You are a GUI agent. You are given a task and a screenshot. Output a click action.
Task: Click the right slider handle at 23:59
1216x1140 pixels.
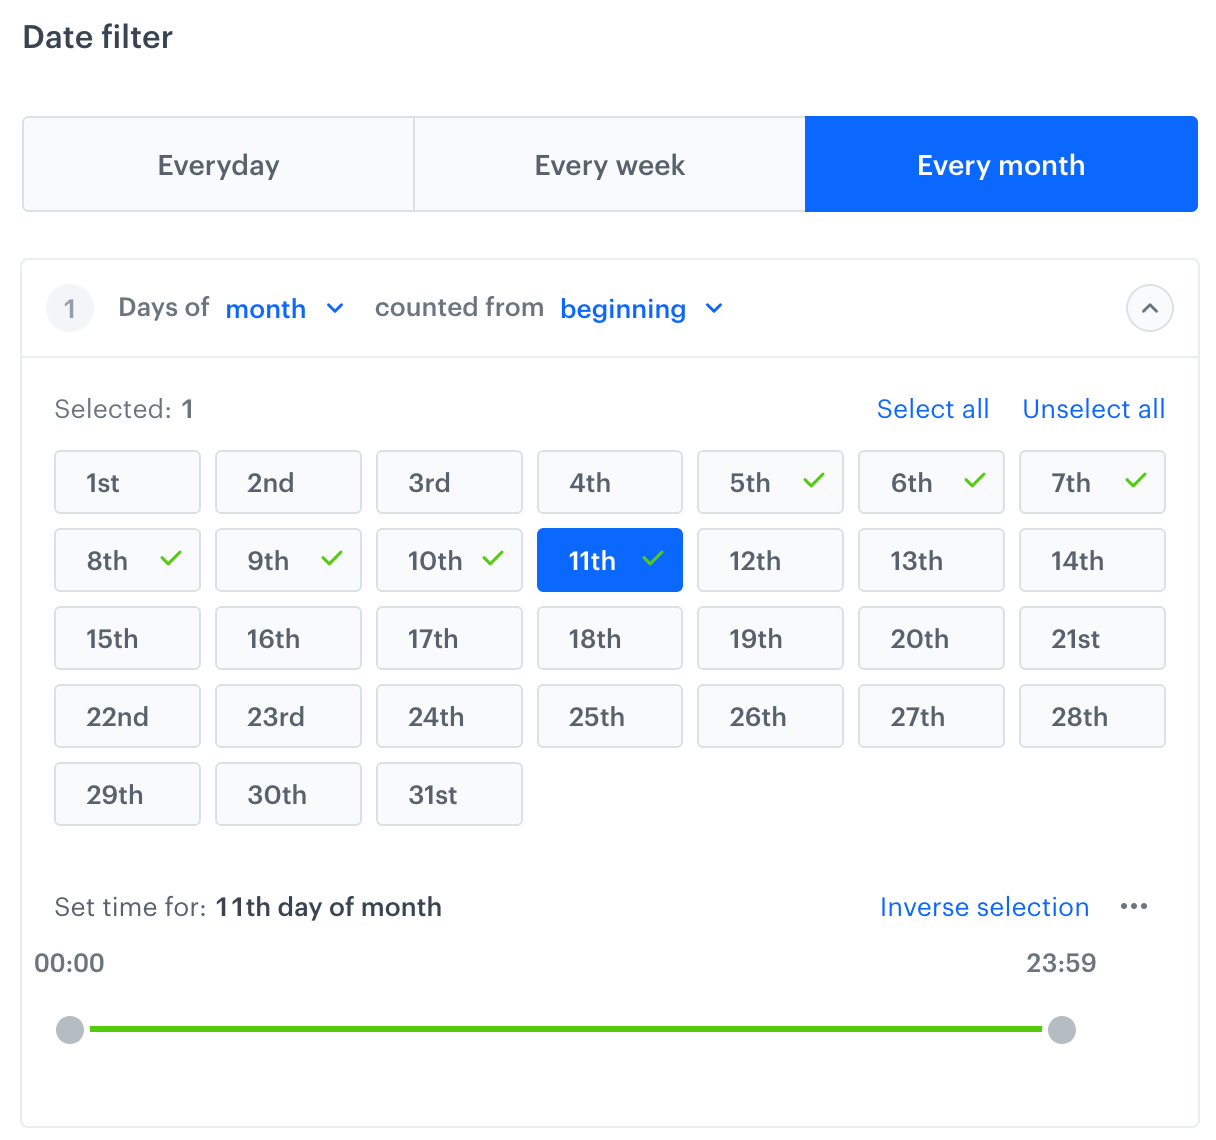(x=1062, y=1029)
